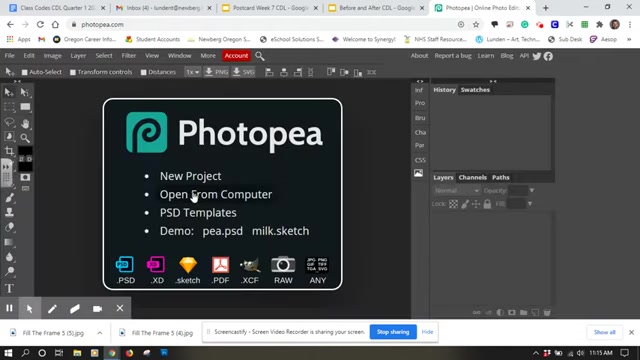The height and width of the screenshot is (360, 640).
Task: Enable the Transform controls checkbox
Action: [73, 72]
